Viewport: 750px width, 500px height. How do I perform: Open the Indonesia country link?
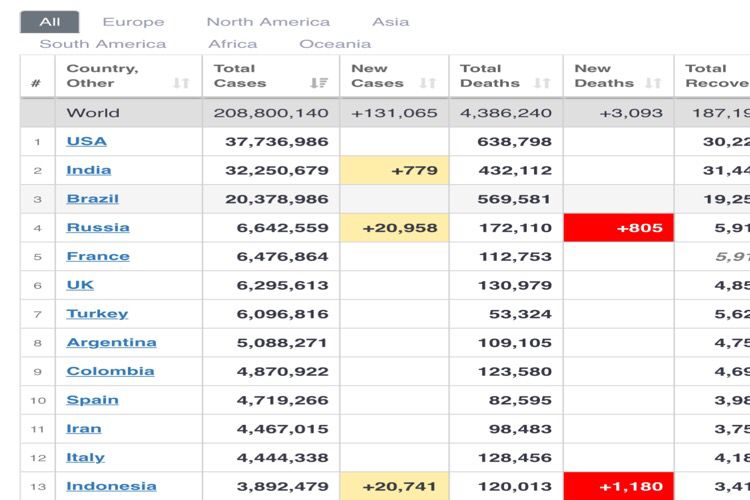(111, 486)
